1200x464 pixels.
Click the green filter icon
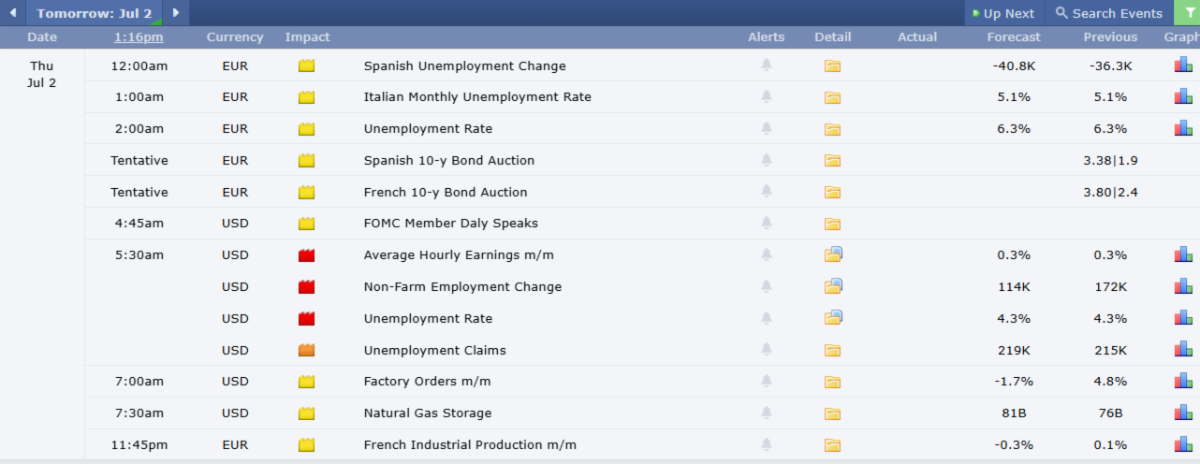point(1187,13)
